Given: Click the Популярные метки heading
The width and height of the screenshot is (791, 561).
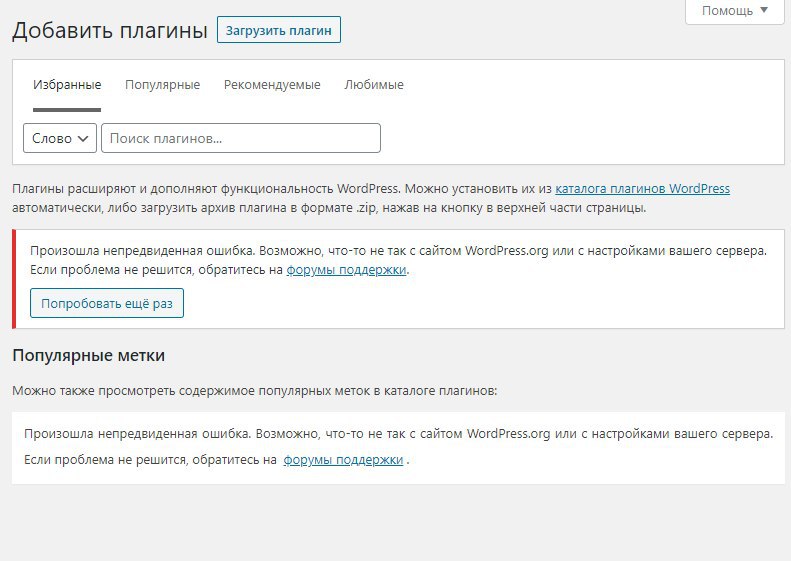Looking at the screenshot, I should [88, 356].
